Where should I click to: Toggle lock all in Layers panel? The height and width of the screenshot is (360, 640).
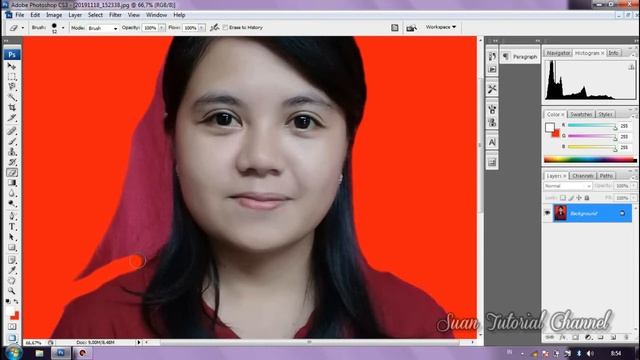(587, 198)
